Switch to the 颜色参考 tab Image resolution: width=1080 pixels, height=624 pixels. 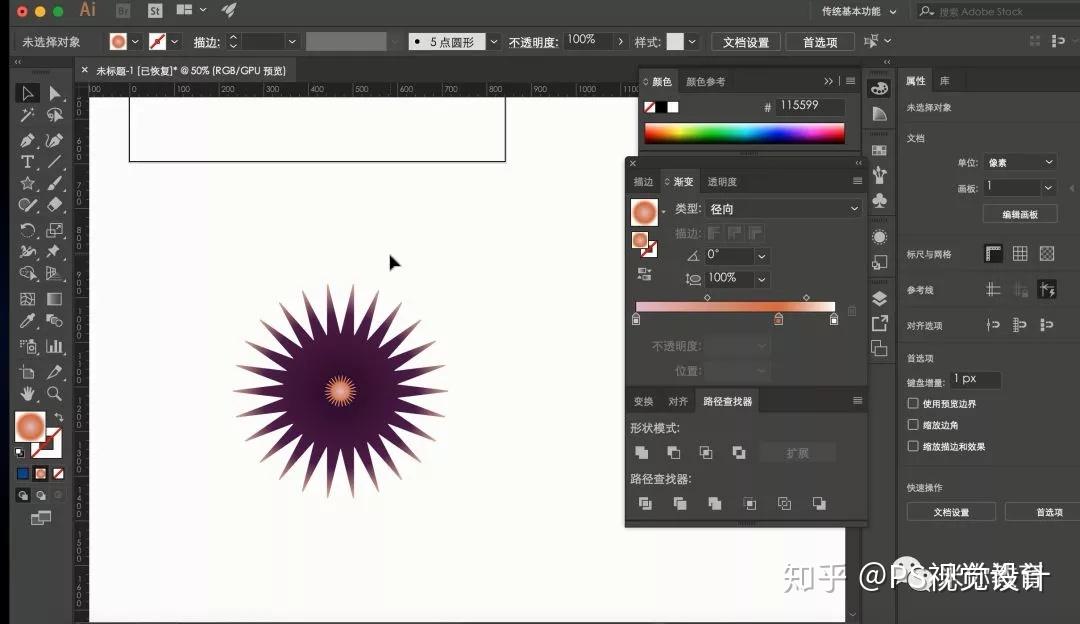click(705, 81)
